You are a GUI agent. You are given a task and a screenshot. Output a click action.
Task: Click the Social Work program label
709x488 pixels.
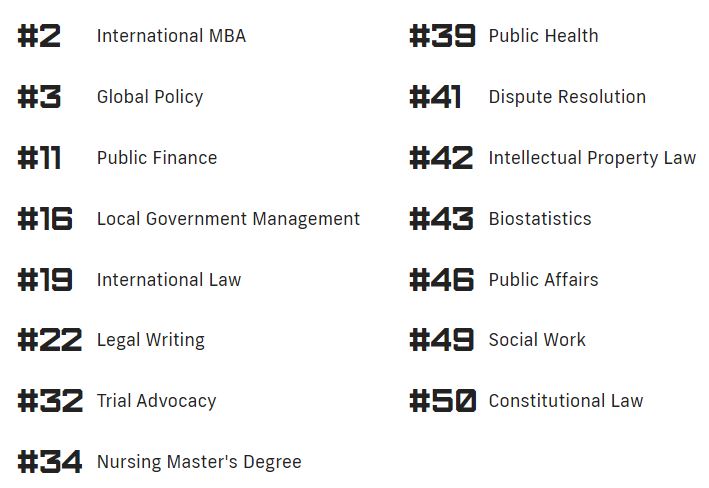pyautogui.click(x=537, y=340)
